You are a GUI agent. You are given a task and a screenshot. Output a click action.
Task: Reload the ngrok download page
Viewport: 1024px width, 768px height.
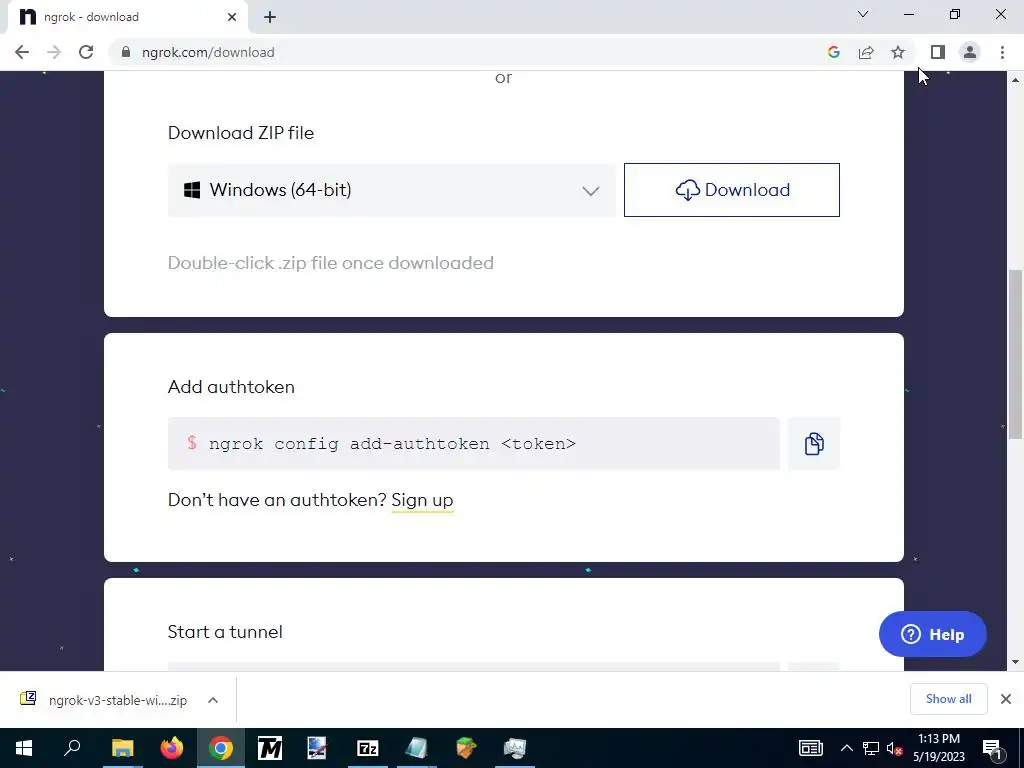click(x=86, y=52)
